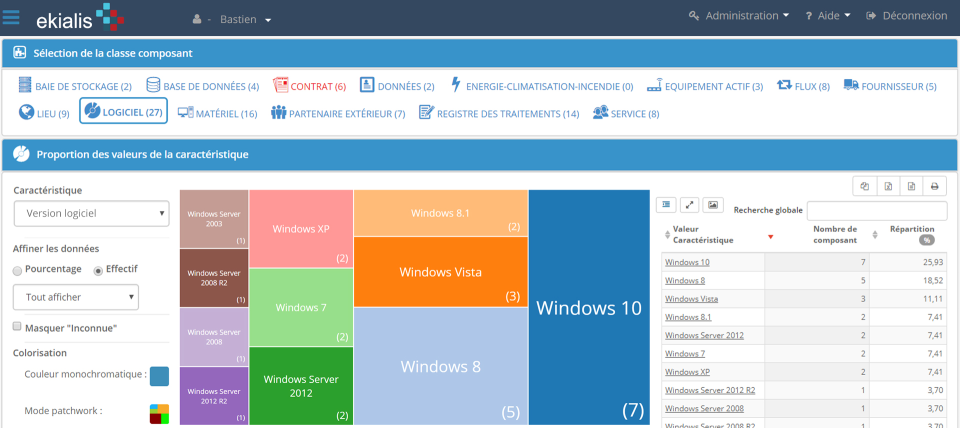Select Energie-Climatisation-Incendie class

click(x=541, y=86)
